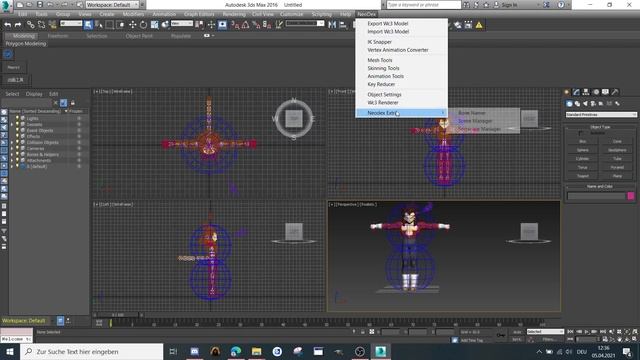Toggle the Angle Snap tool
The width and height of the screenshot is (640, 360).
click(245, 25)
